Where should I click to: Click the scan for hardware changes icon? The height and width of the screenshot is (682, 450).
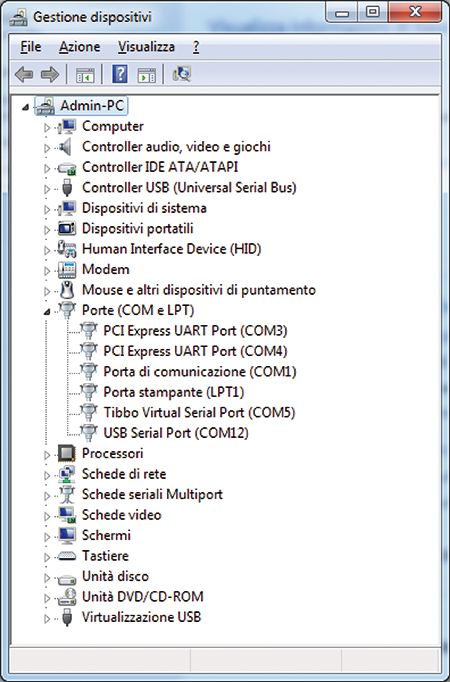click(x=181, y=74)
